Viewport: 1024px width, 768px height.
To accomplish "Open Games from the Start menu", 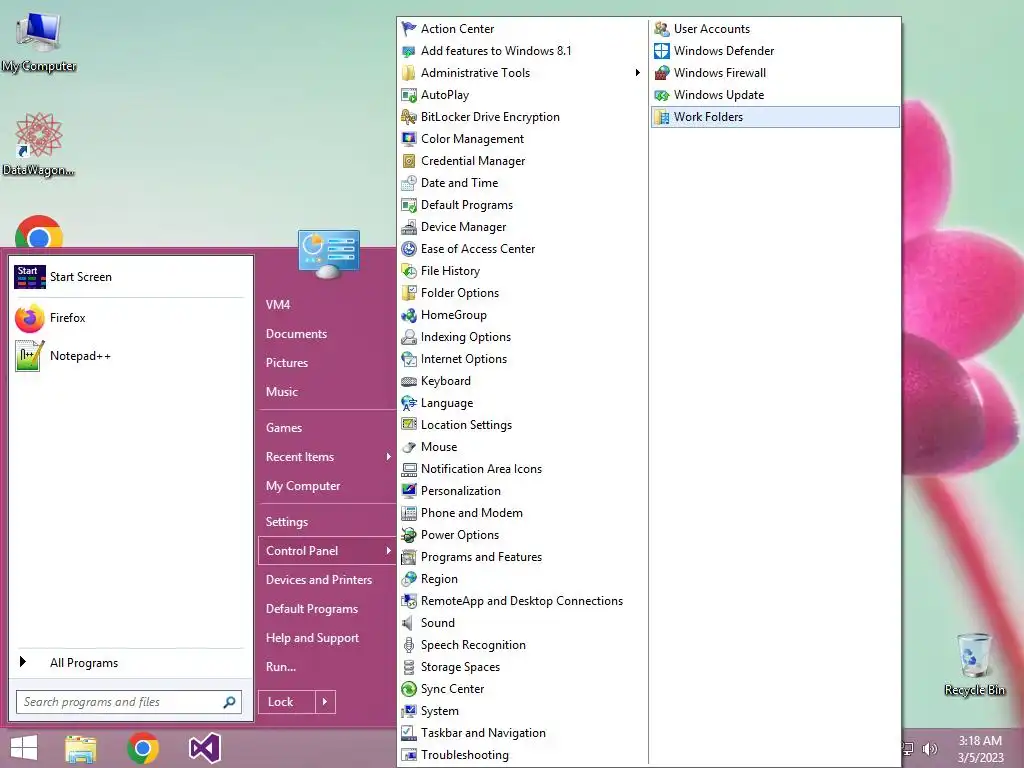I will pyautogui.click(x=327, y=428).
